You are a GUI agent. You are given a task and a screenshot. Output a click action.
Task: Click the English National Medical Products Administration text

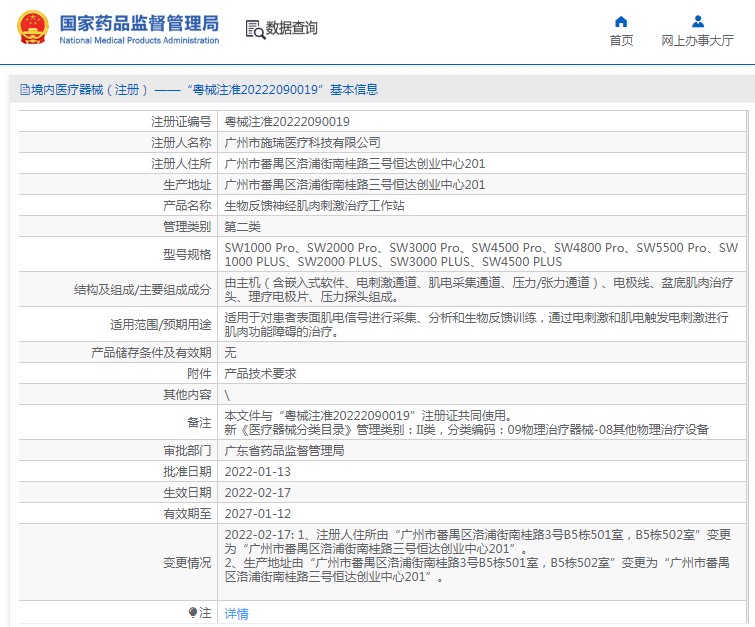(x=139, y=41)
